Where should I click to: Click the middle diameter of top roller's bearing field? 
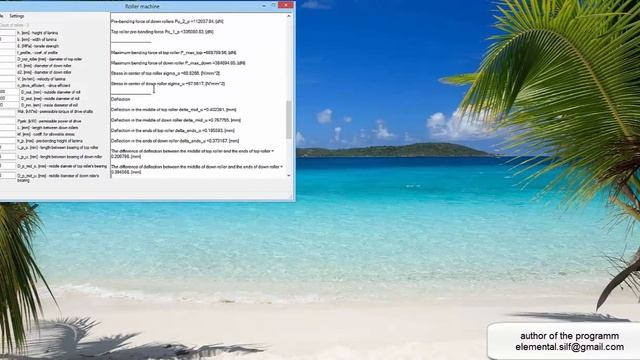8,166
